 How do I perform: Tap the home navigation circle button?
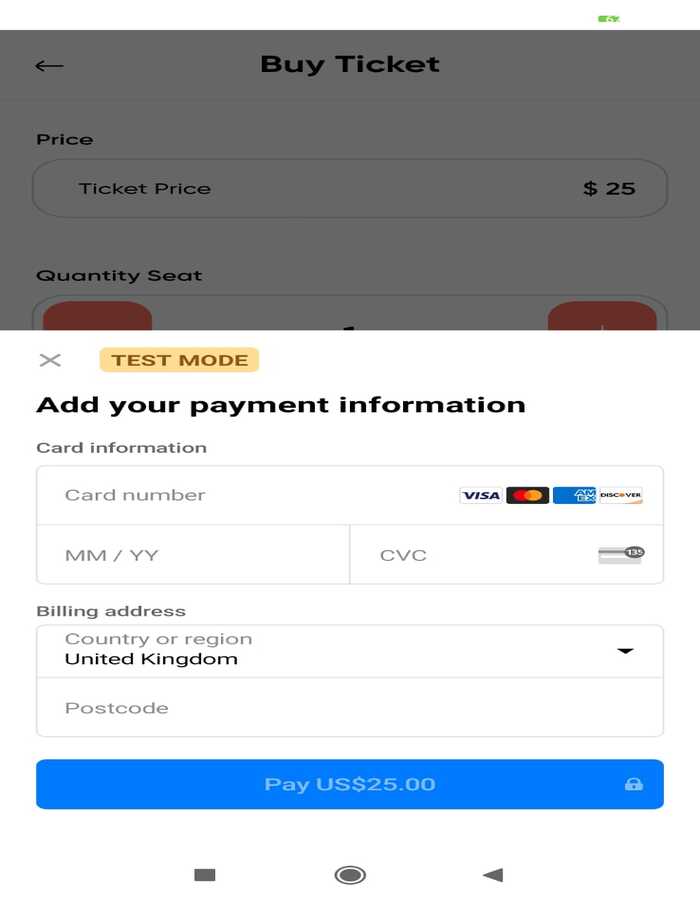350,874
